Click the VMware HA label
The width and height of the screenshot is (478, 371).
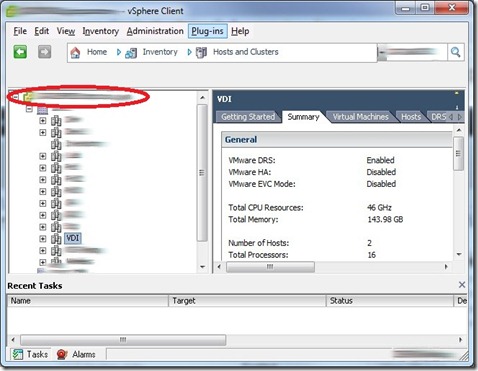(249, 172)
